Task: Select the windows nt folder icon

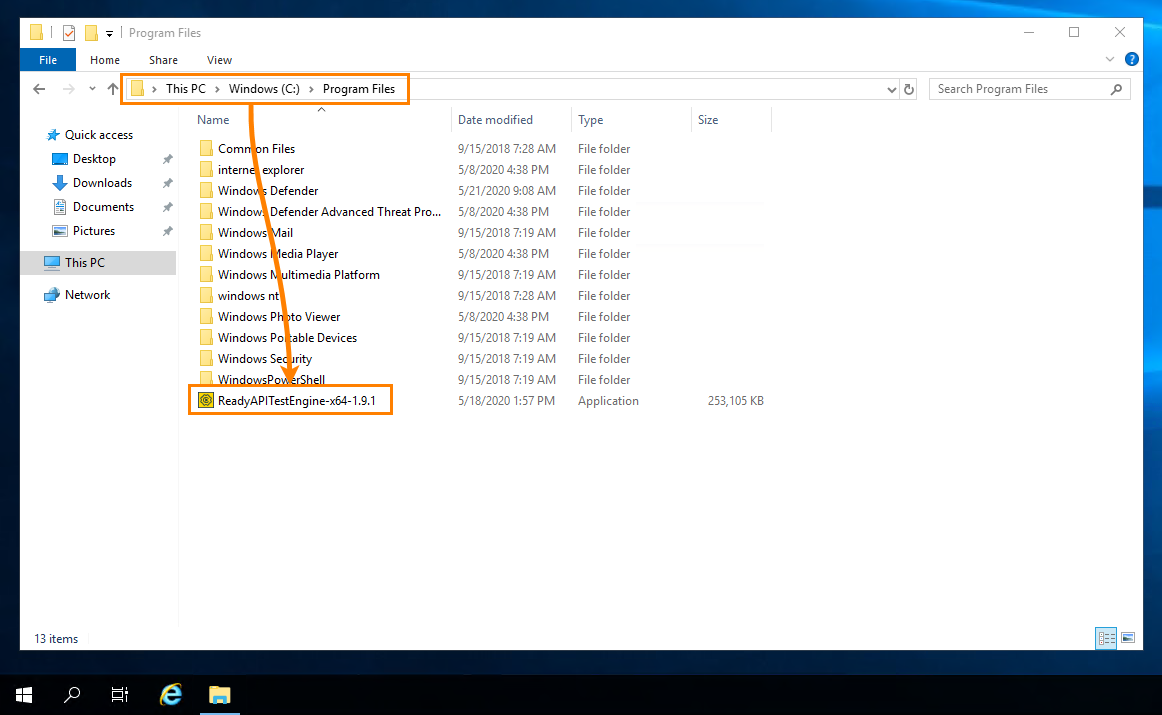Action: tap(206, 296)
